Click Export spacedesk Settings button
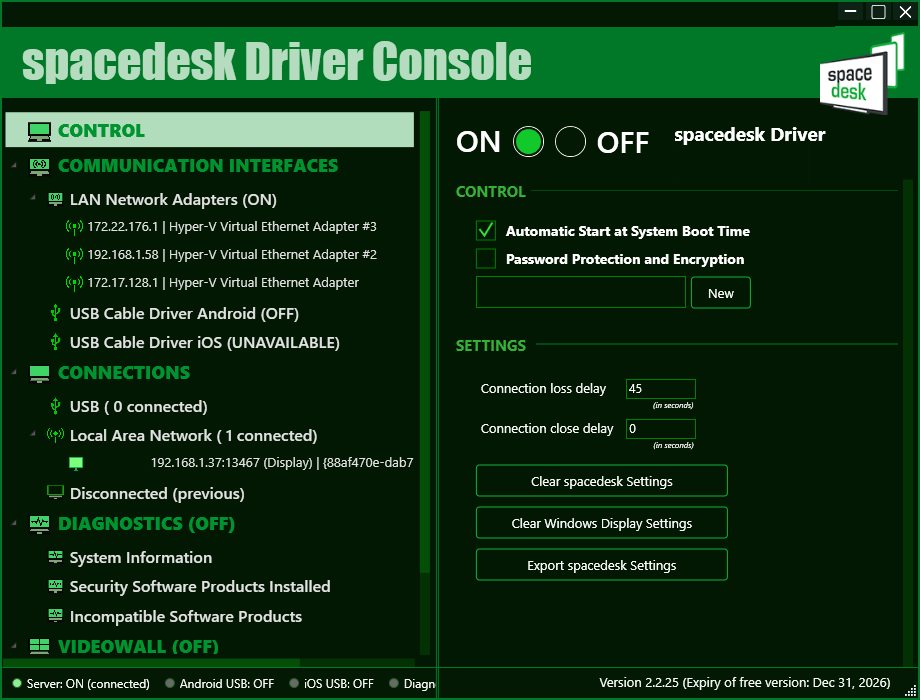This screenshot has height=700, width=920. click(601, 565)
